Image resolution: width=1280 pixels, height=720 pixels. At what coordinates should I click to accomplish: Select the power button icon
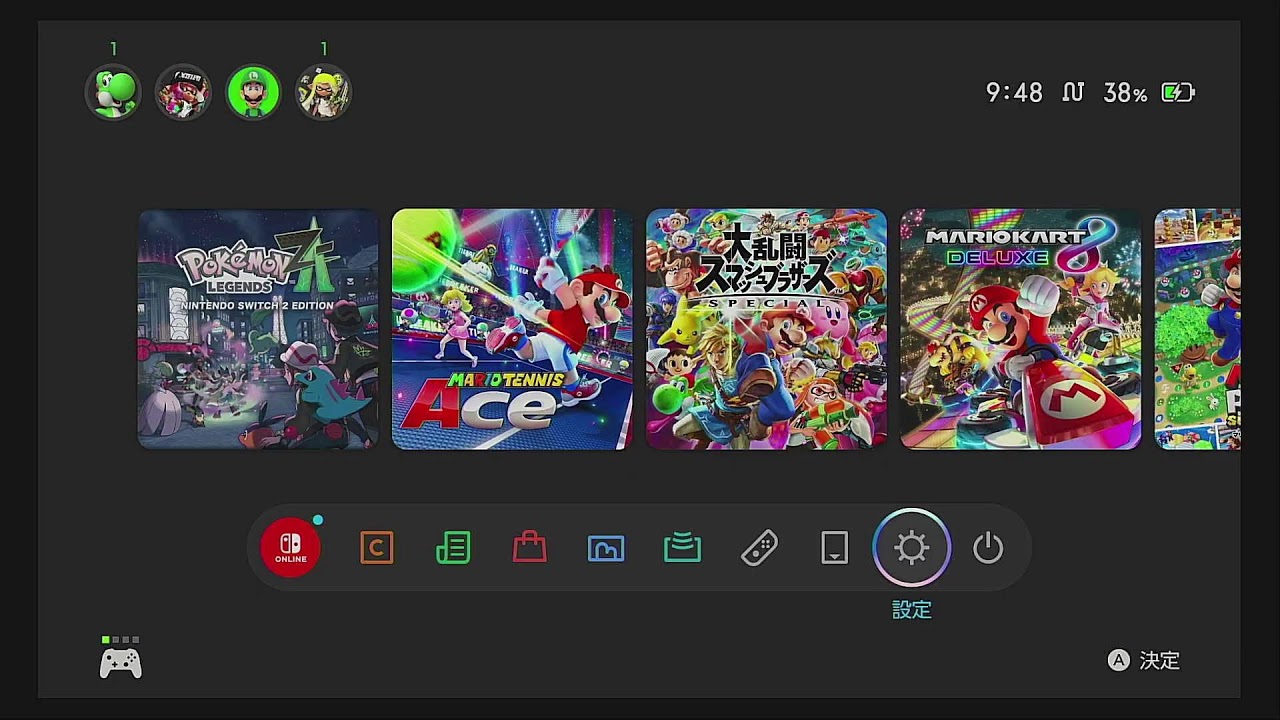[x=988, y=548]
